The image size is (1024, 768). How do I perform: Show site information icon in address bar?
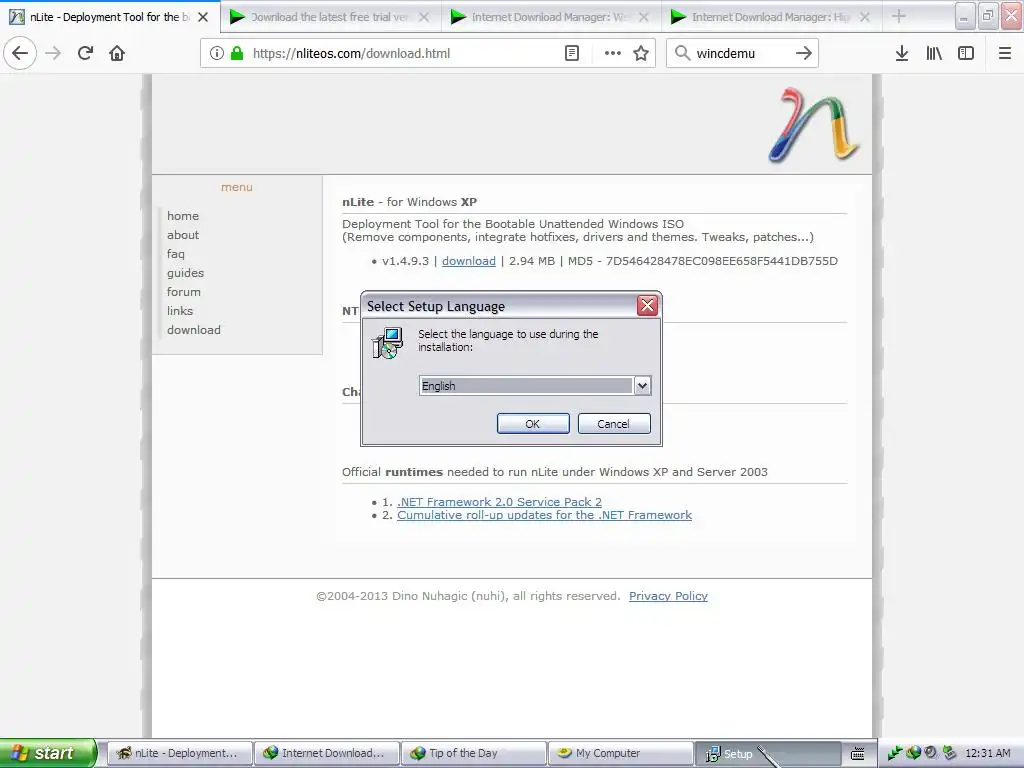pyautogui.click(x=216, y=53)
